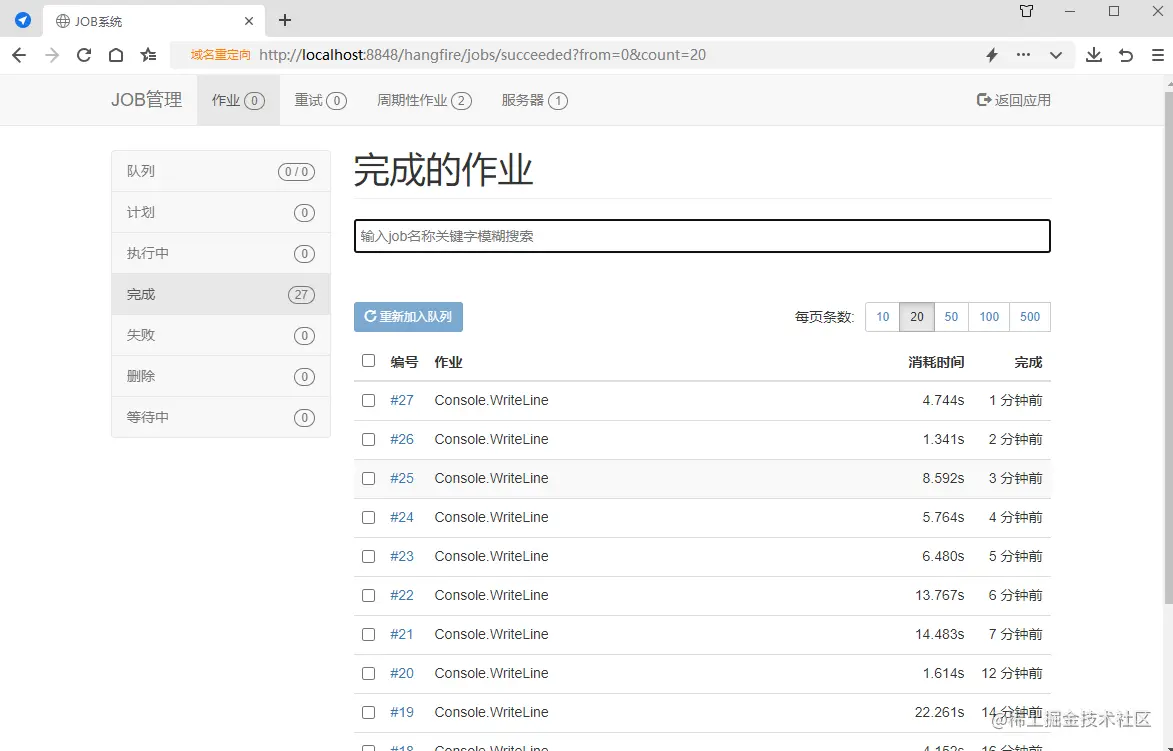Toggle the select-all checkbox in table header
This screenshot has height=751, width=1173.
pos(368,361)
